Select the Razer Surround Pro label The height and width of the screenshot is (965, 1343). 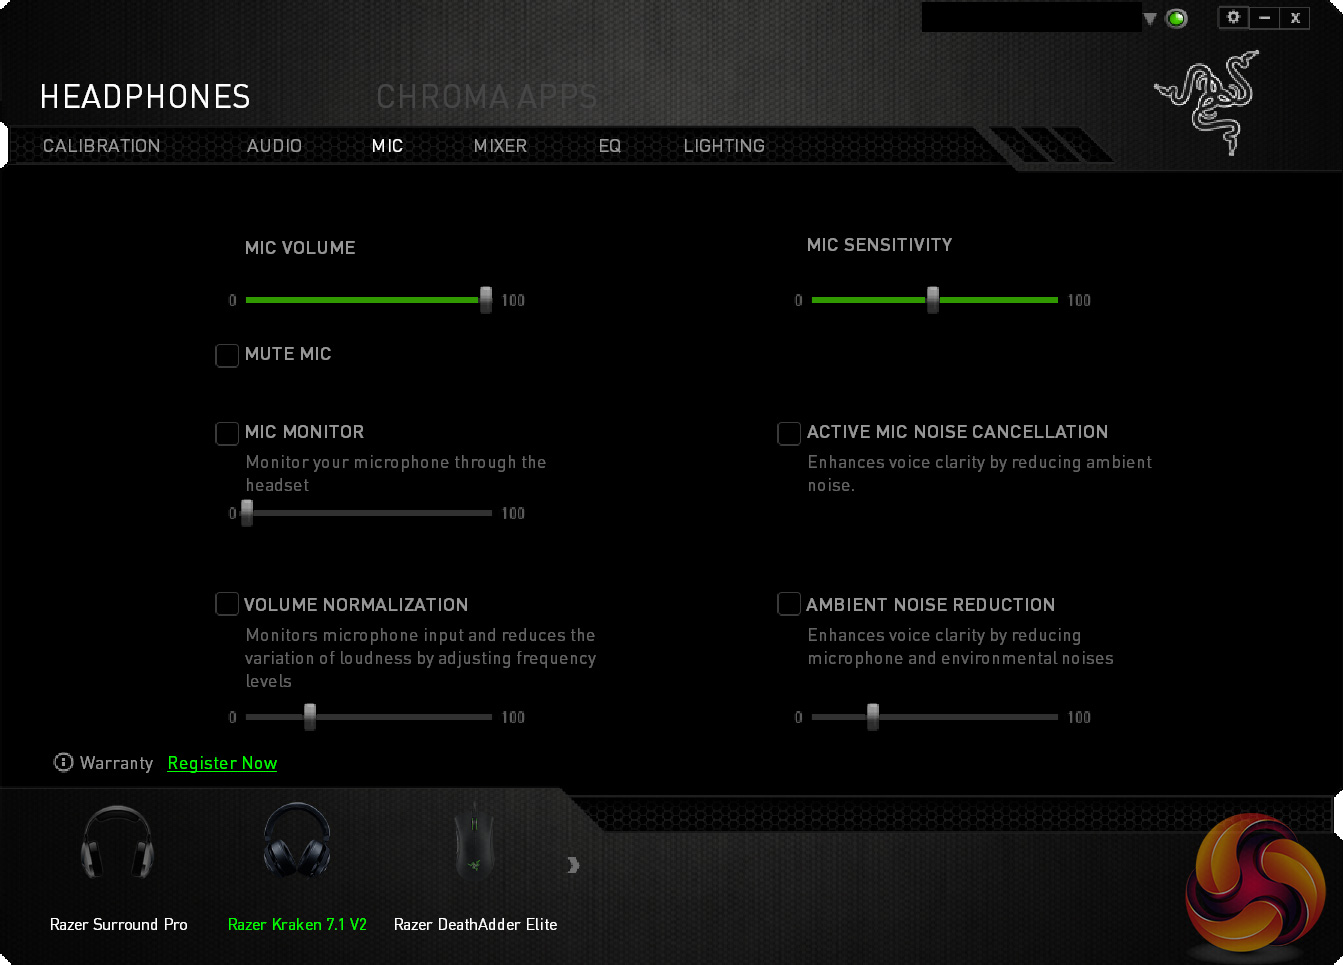click(x=119, y=924)
